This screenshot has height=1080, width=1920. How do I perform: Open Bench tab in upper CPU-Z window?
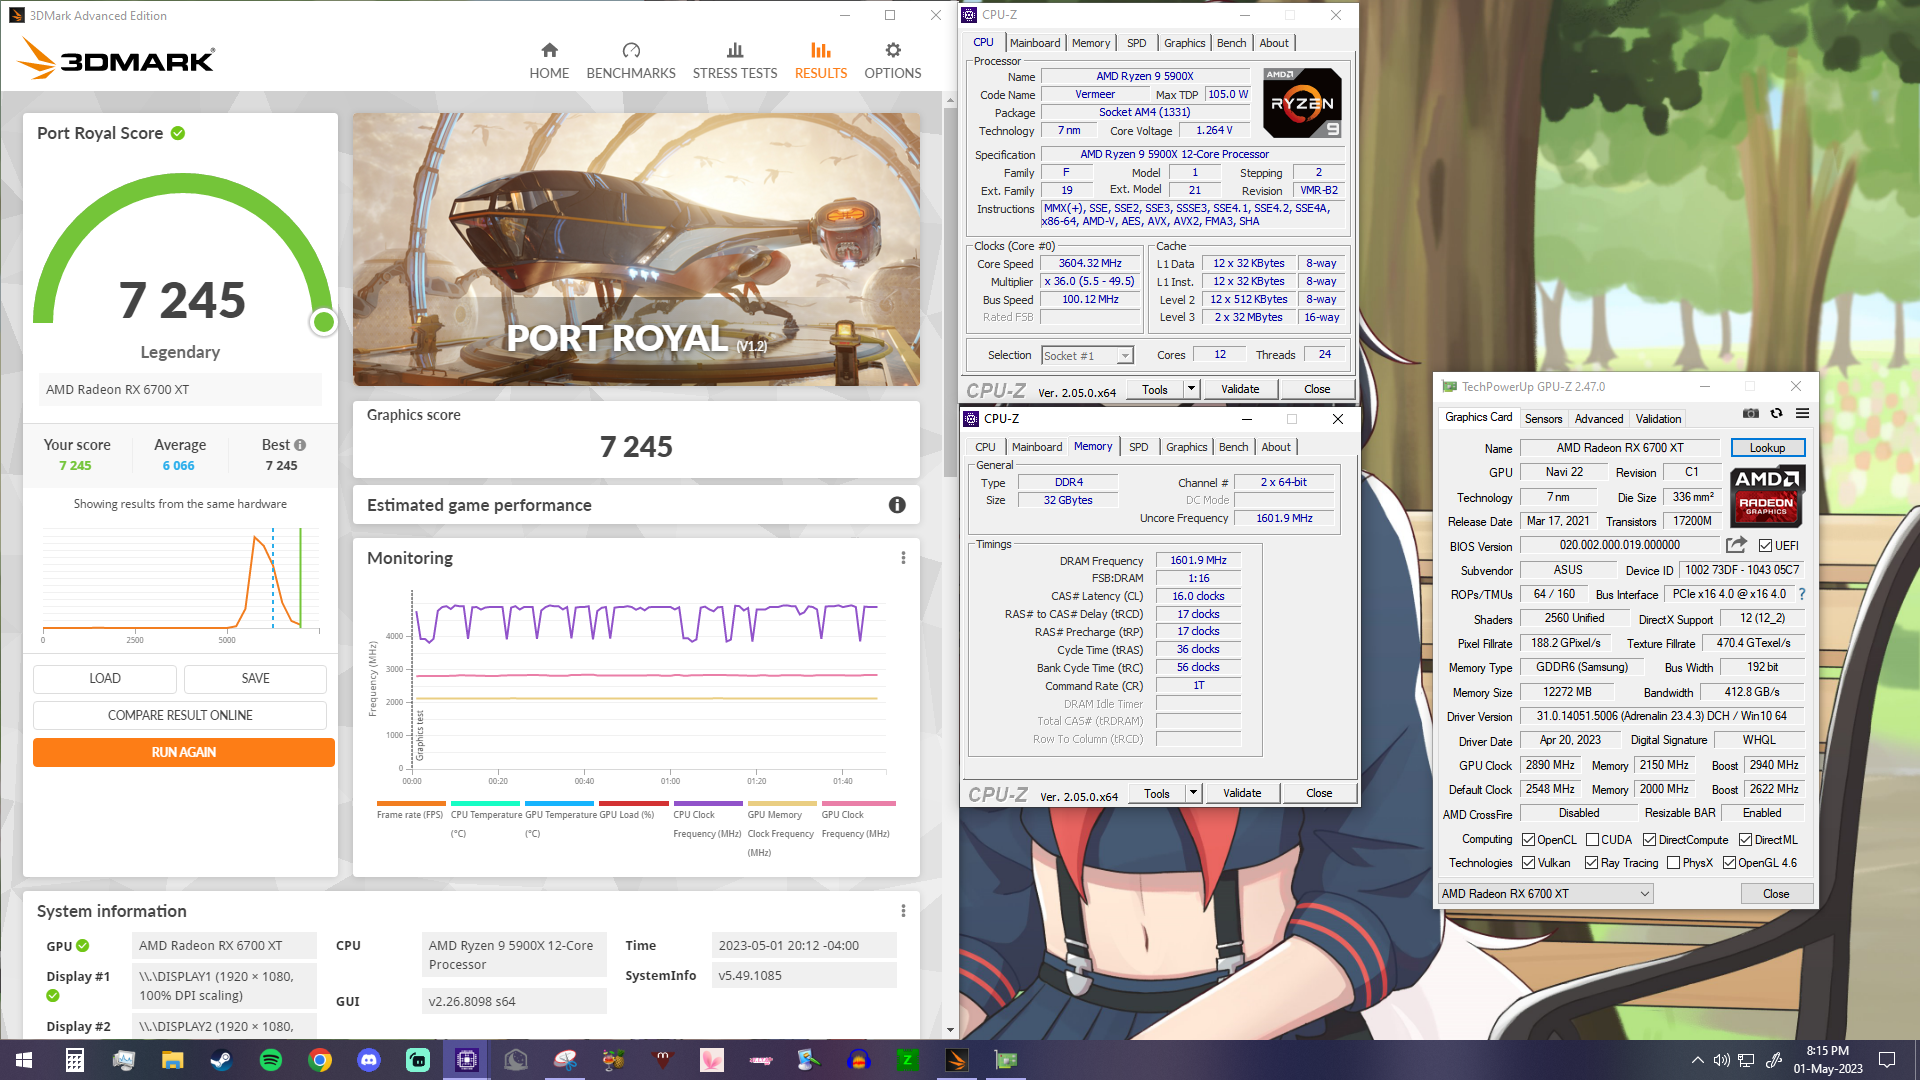pos(1231,43)
